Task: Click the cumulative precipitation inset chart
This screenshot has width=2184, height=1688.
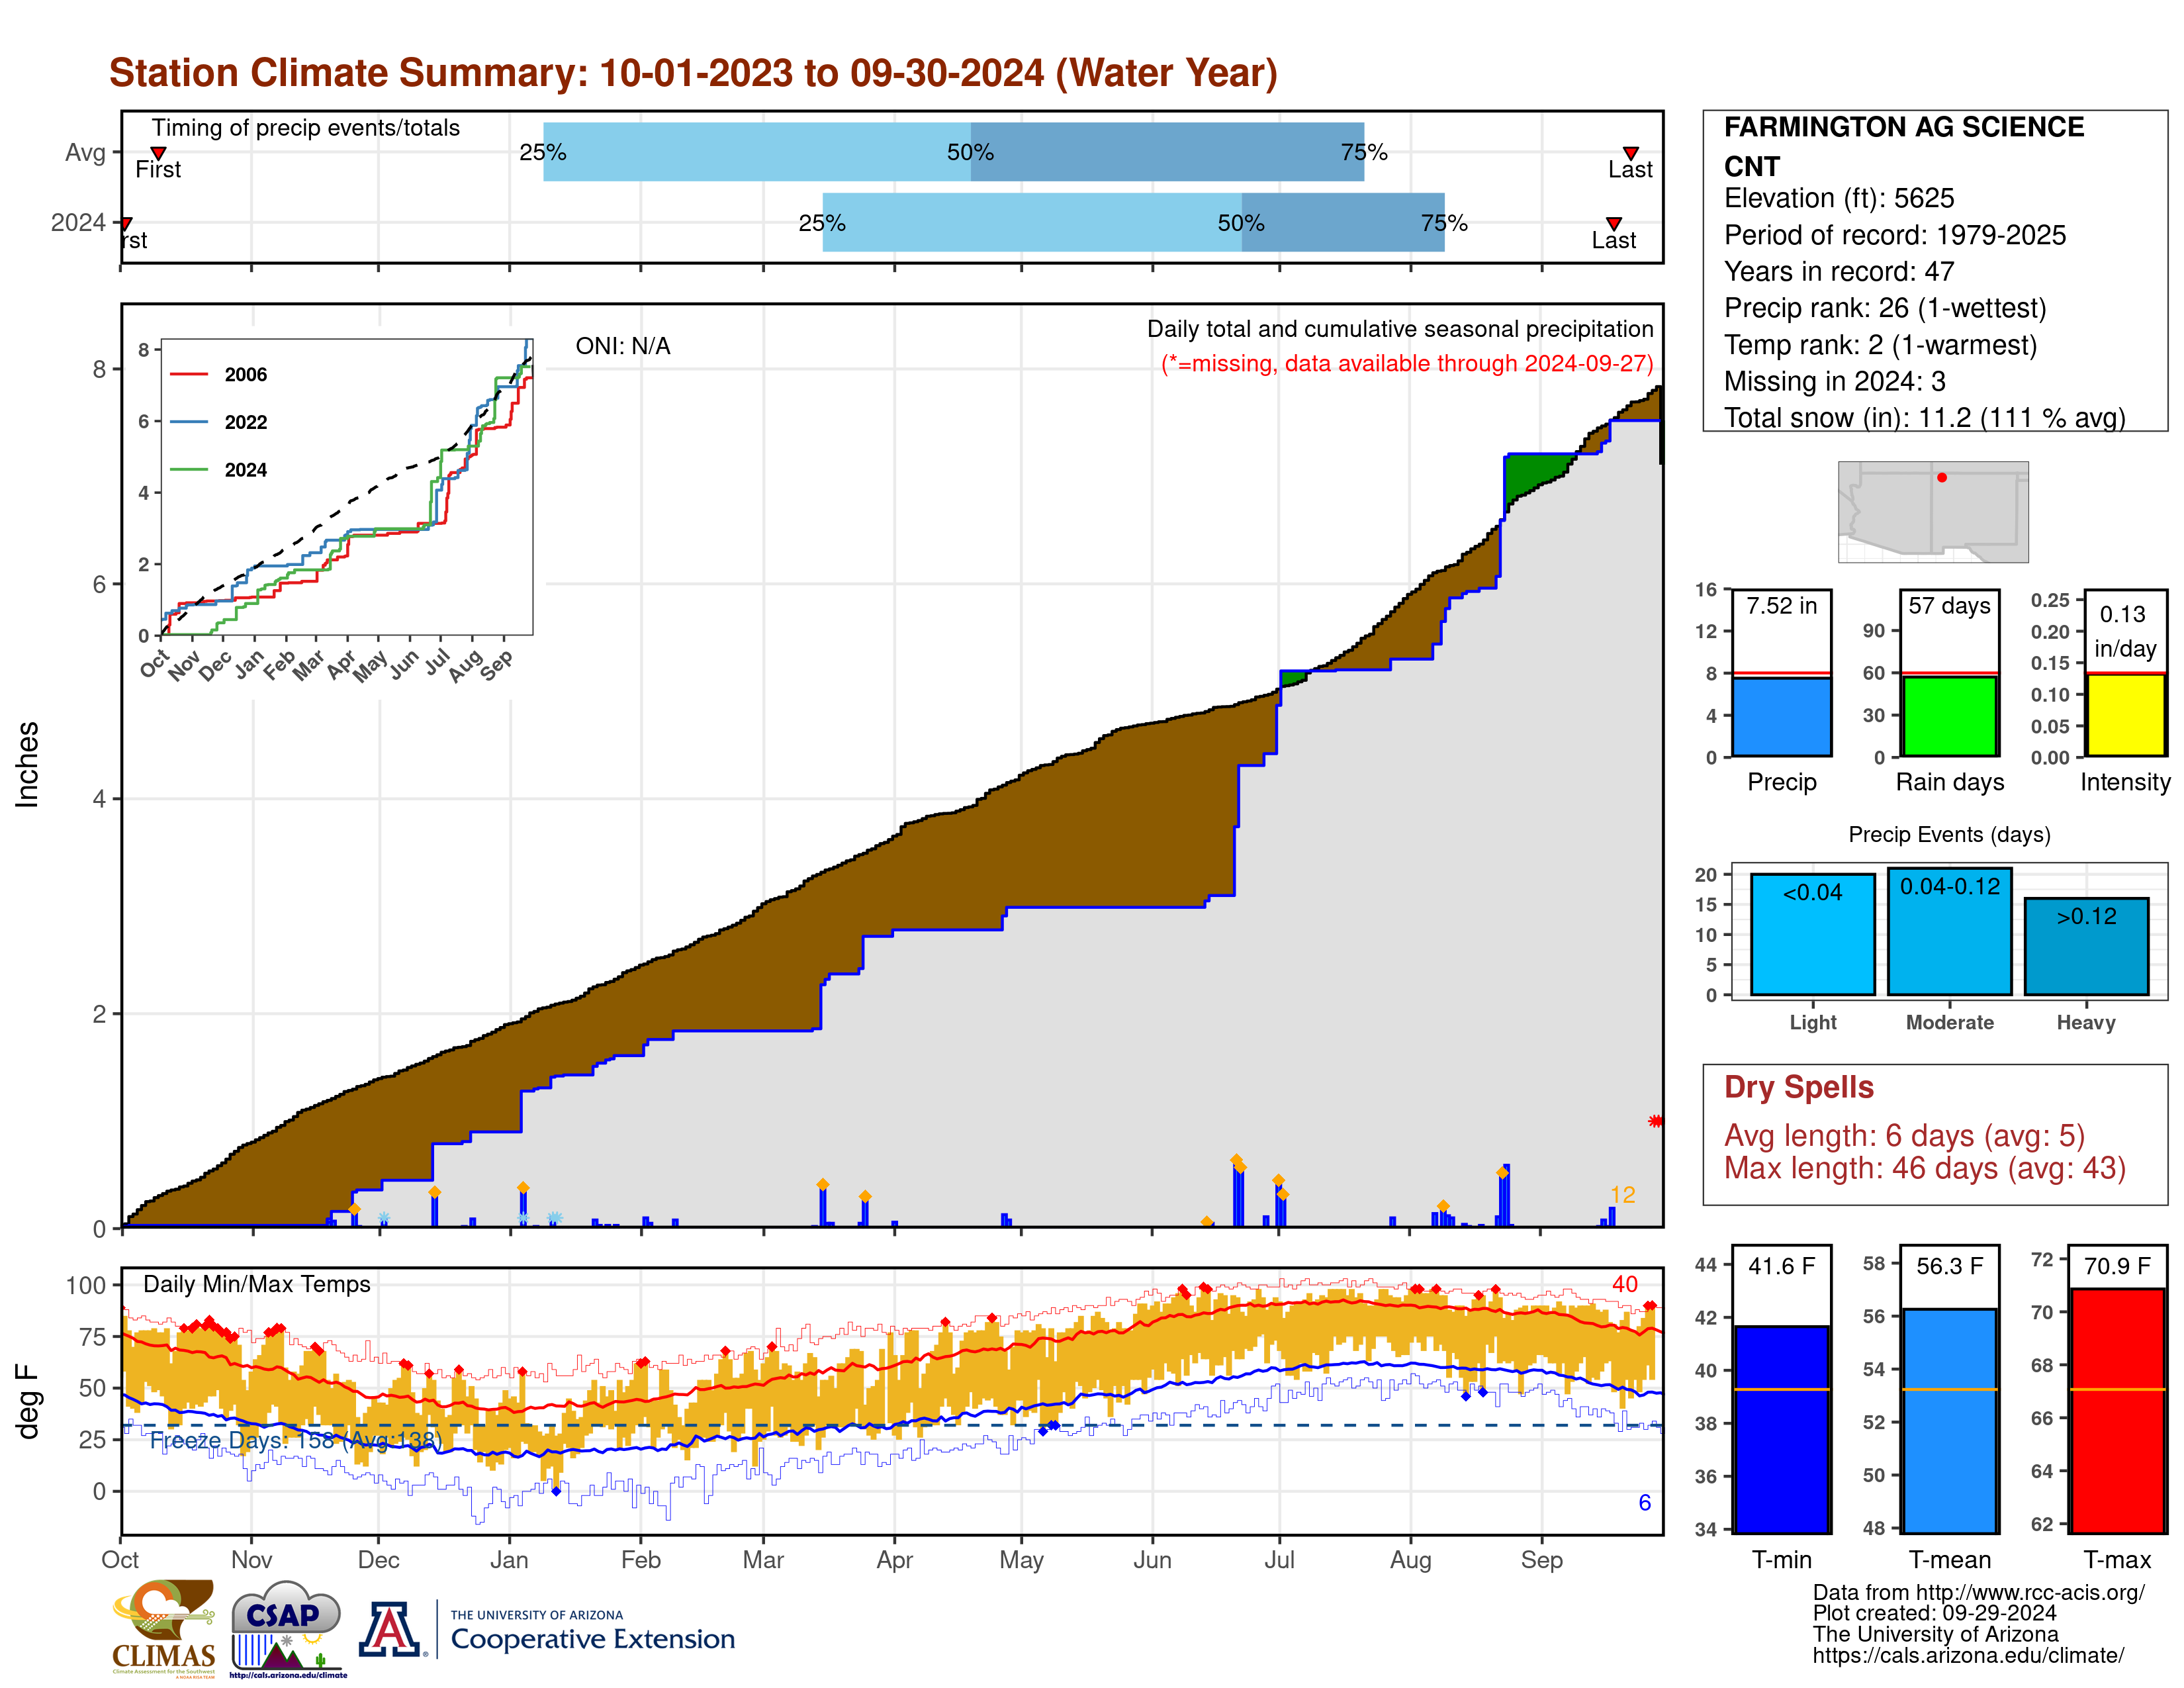Action: tap(346, 487)
